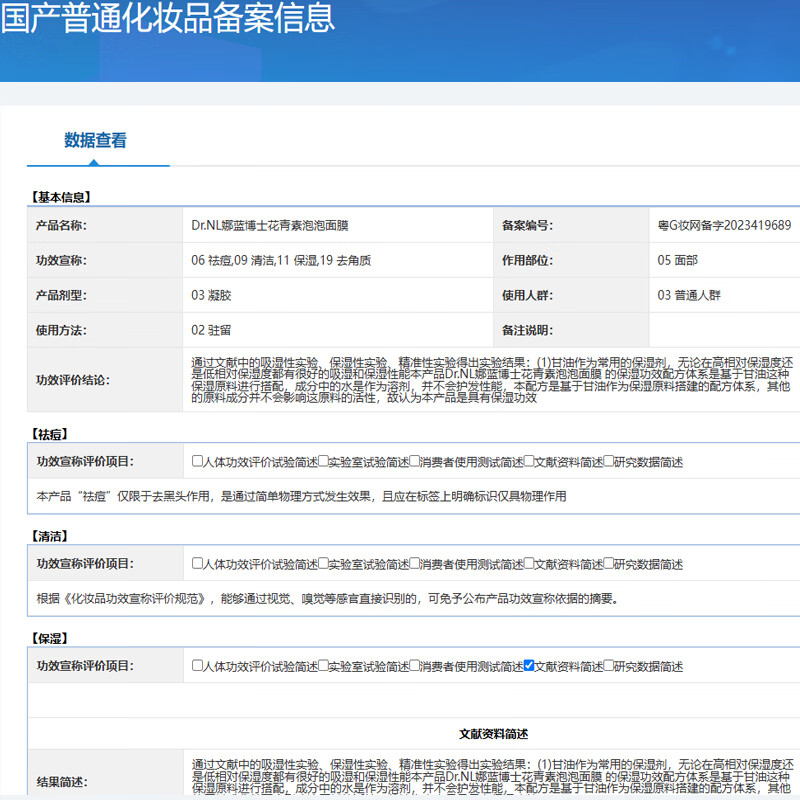800x800 pixels.
Task: Check 研究数据简述 in the 祛痘 section
Action: (609, 462)
